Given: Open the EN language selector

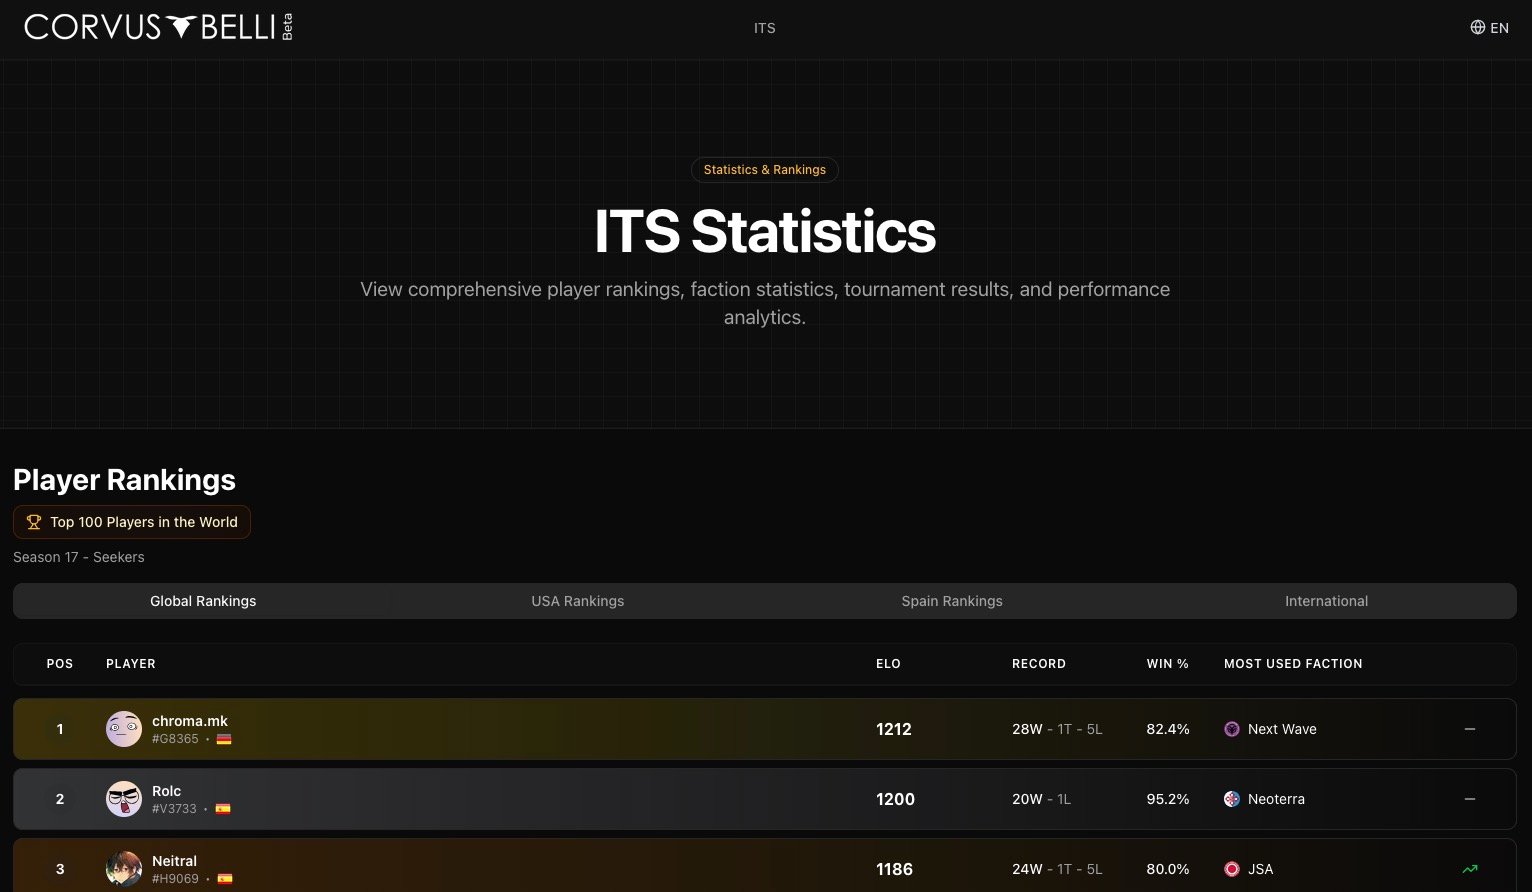Looking at the screenshot, I should [1499, 28].
